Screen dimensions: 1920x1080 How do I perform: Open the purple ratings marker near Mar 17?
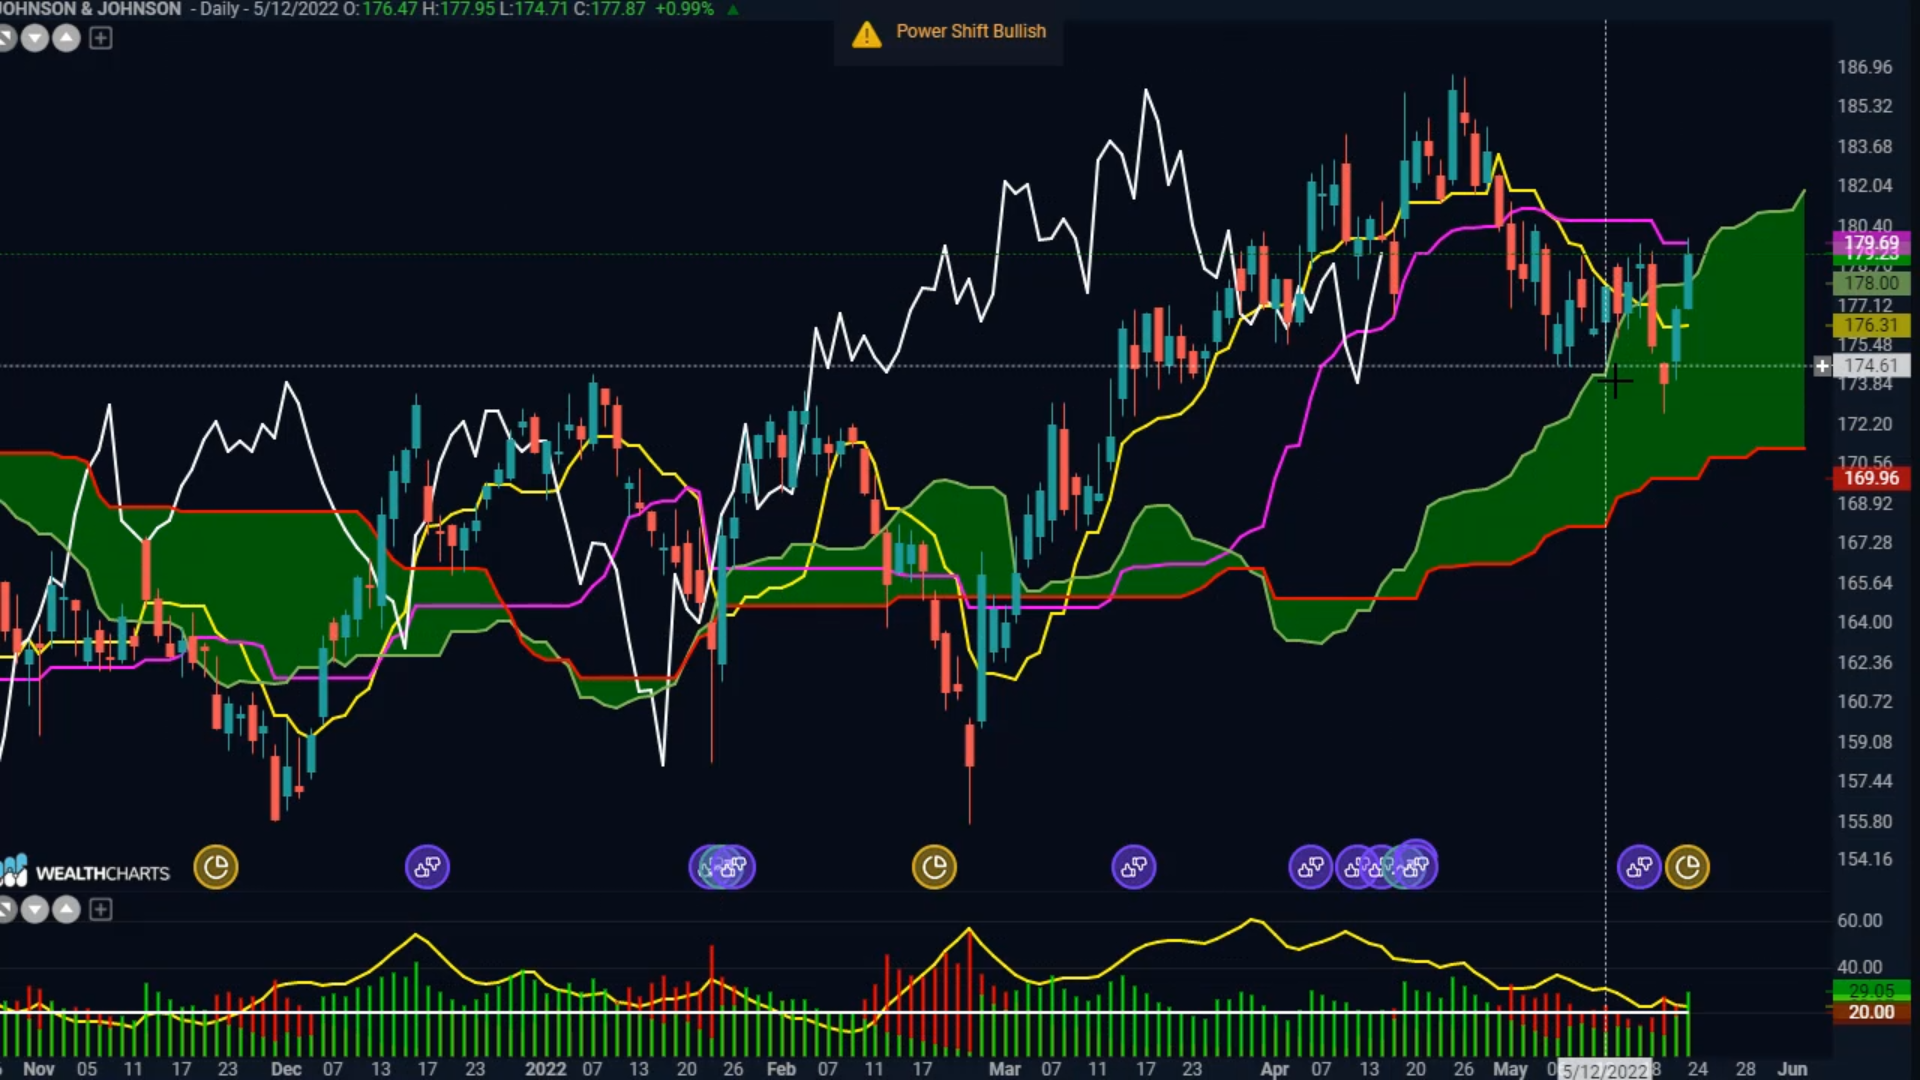point(1134,867)
